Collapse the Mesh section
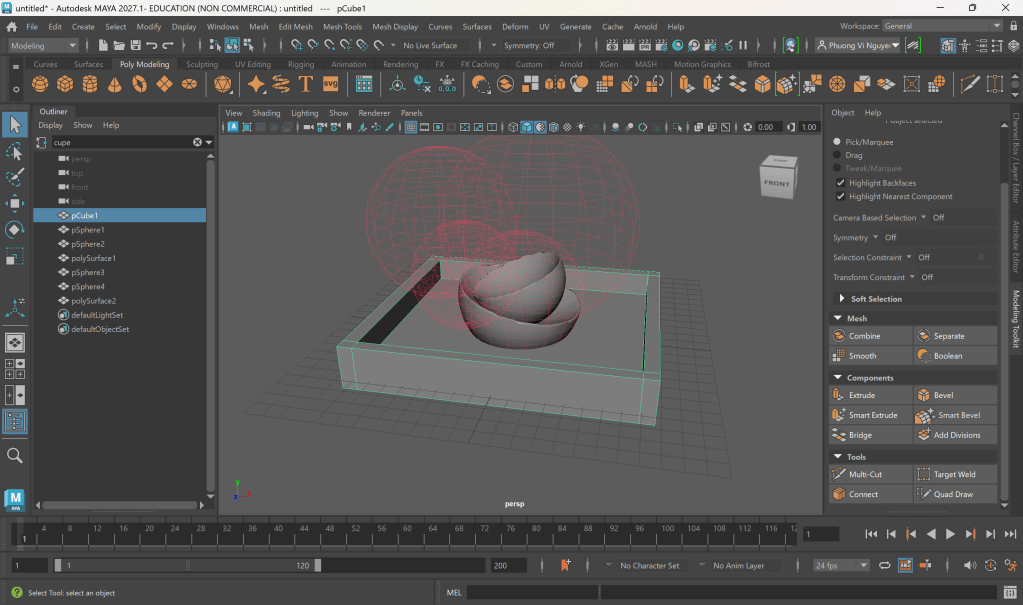This screenshot has height=605, width=1023. 838,318
